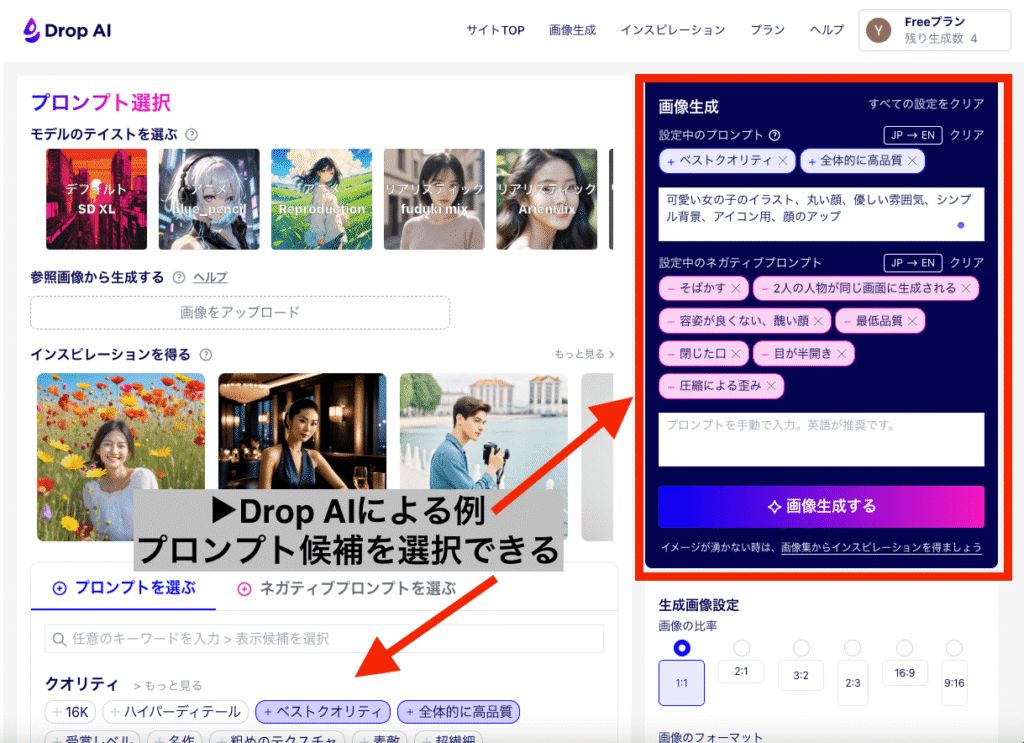Remove 2人の人物が同じ画面に生成される tag via X
This screenshot has height=743, width=1024.
(966, 288)
